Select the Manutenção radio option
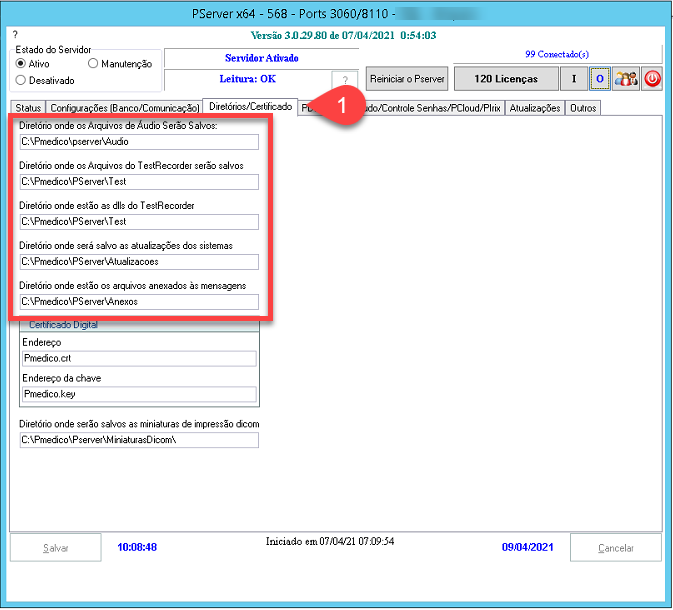The width and height of the screenshot is (673, 610). coord(94,64)
